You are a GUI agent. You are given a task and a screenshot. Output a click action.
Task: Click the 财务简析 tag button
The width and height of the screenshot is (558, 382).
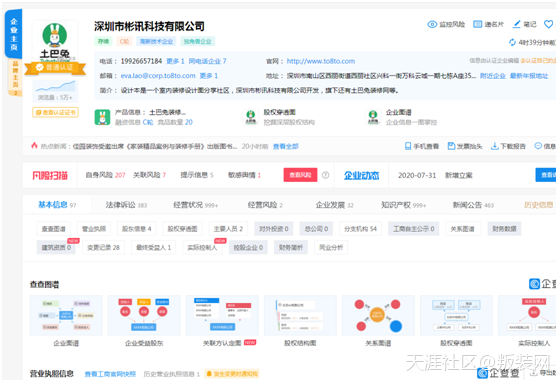pos(291,247)
